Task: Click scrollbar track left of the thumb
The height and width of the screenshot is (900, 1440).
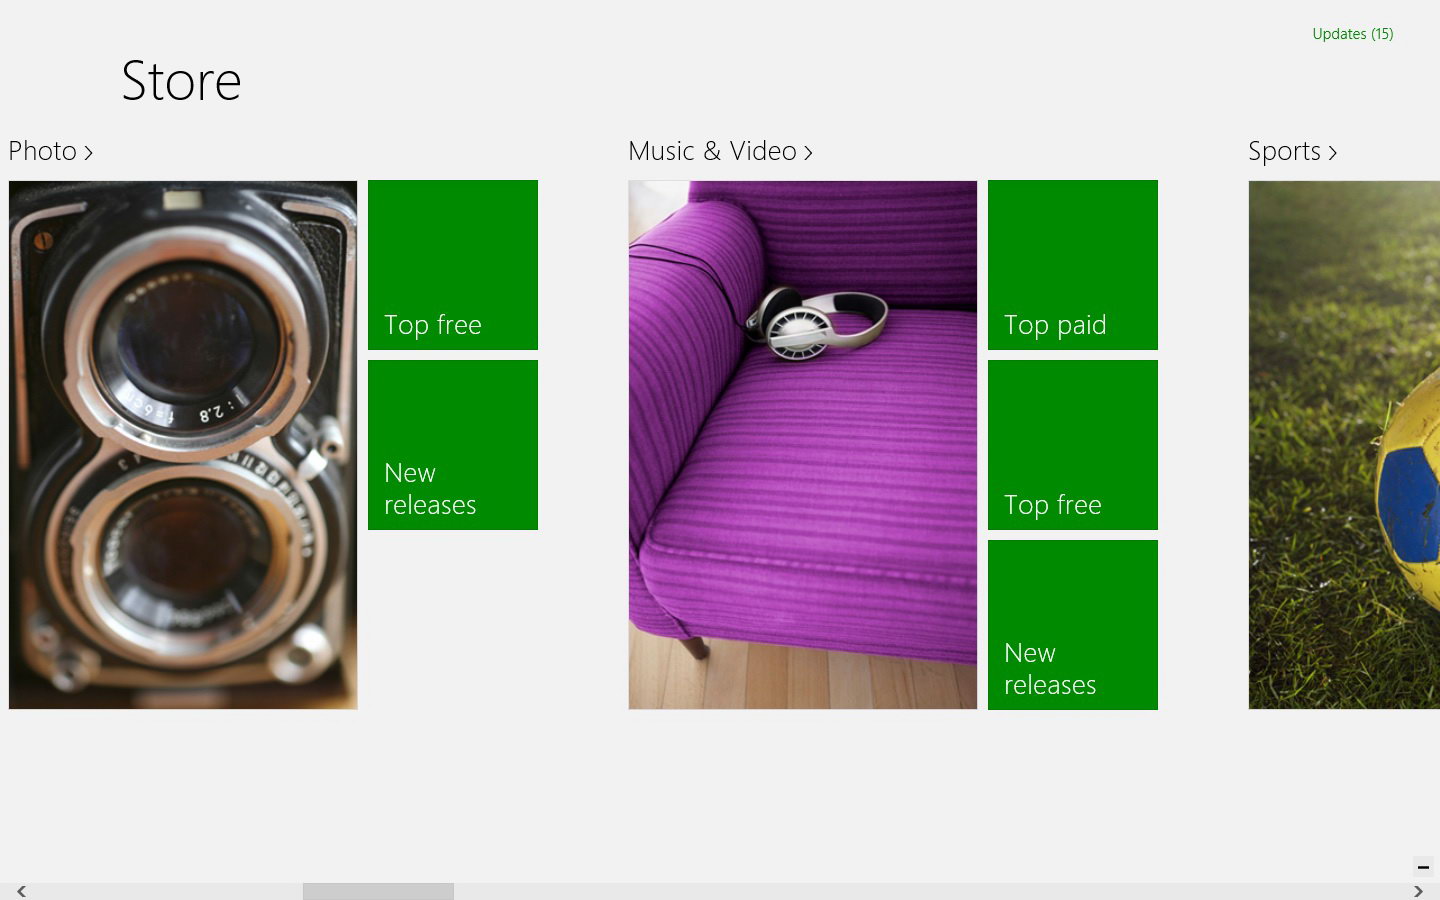Action: click(166, 891)
